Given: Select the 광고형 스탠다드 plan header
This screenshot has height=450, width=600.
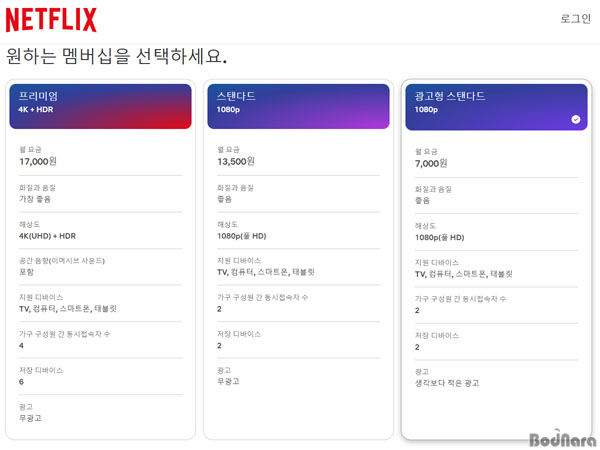Looking at the screenshot, I should [x=496, y=107].
